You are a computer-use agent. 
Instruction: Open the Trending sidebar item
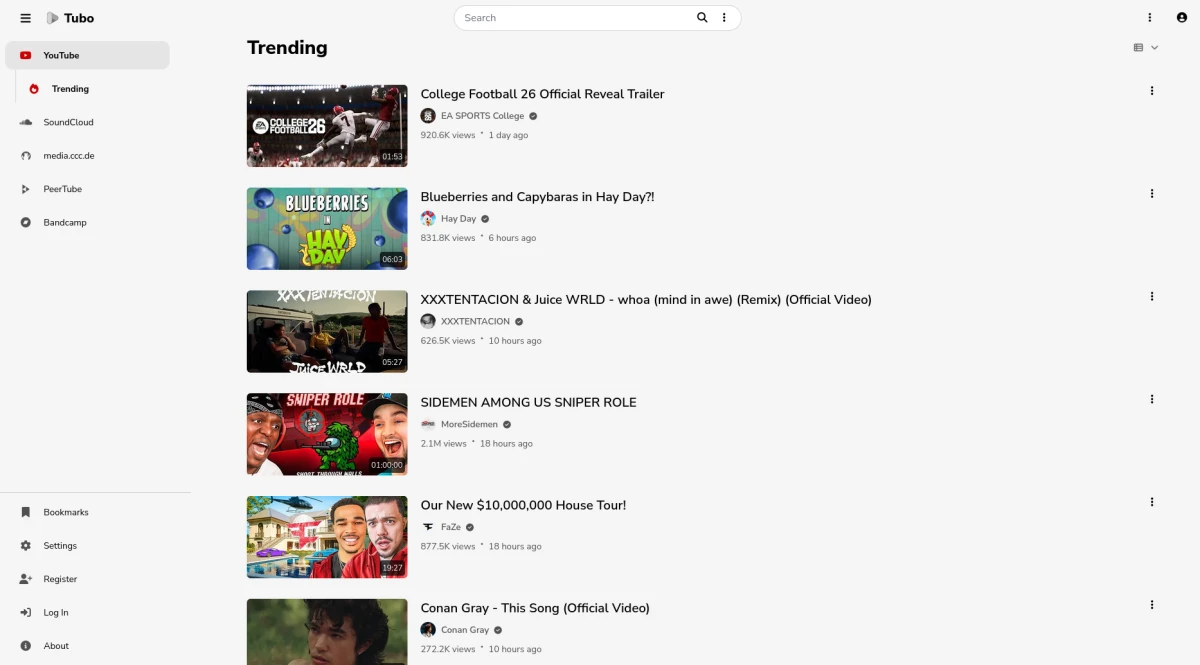[x=70, y=89]
